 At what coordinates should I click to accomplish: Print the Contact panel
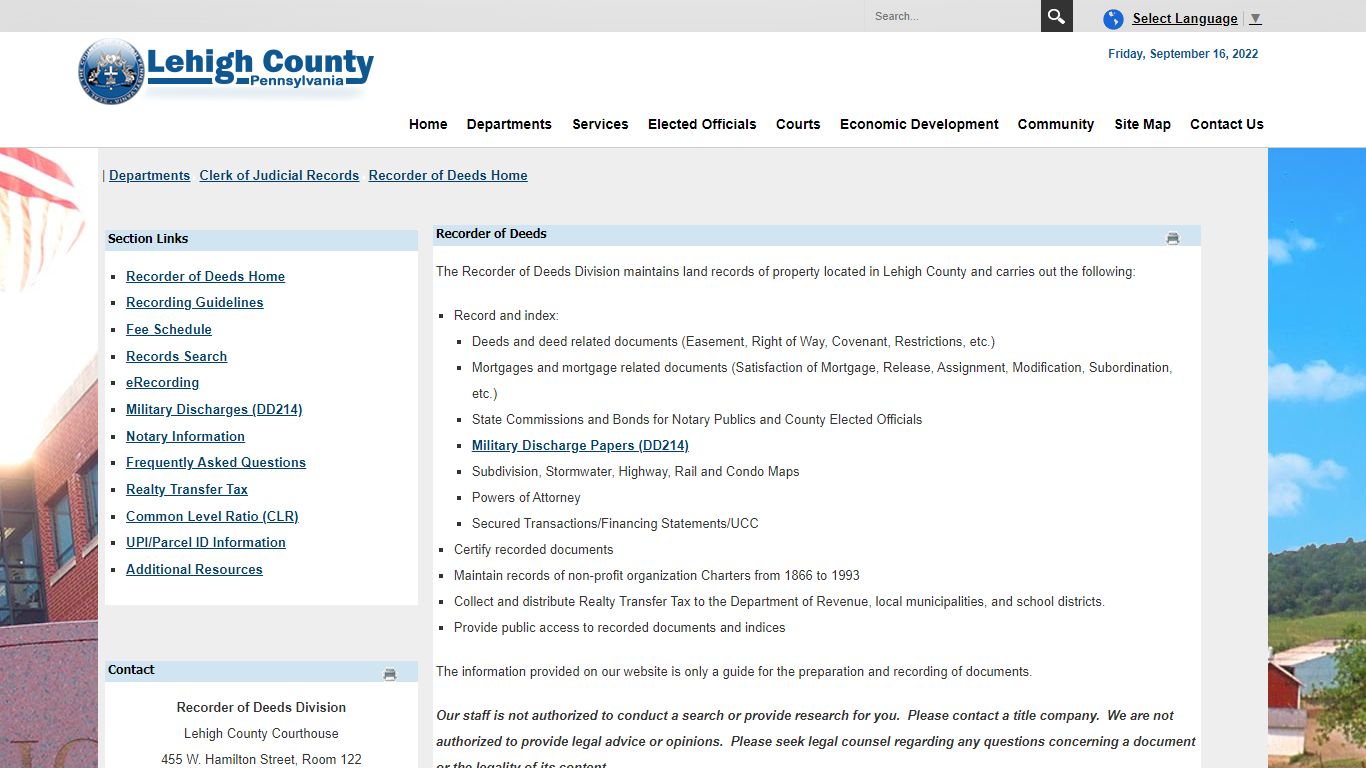[389, 675]
